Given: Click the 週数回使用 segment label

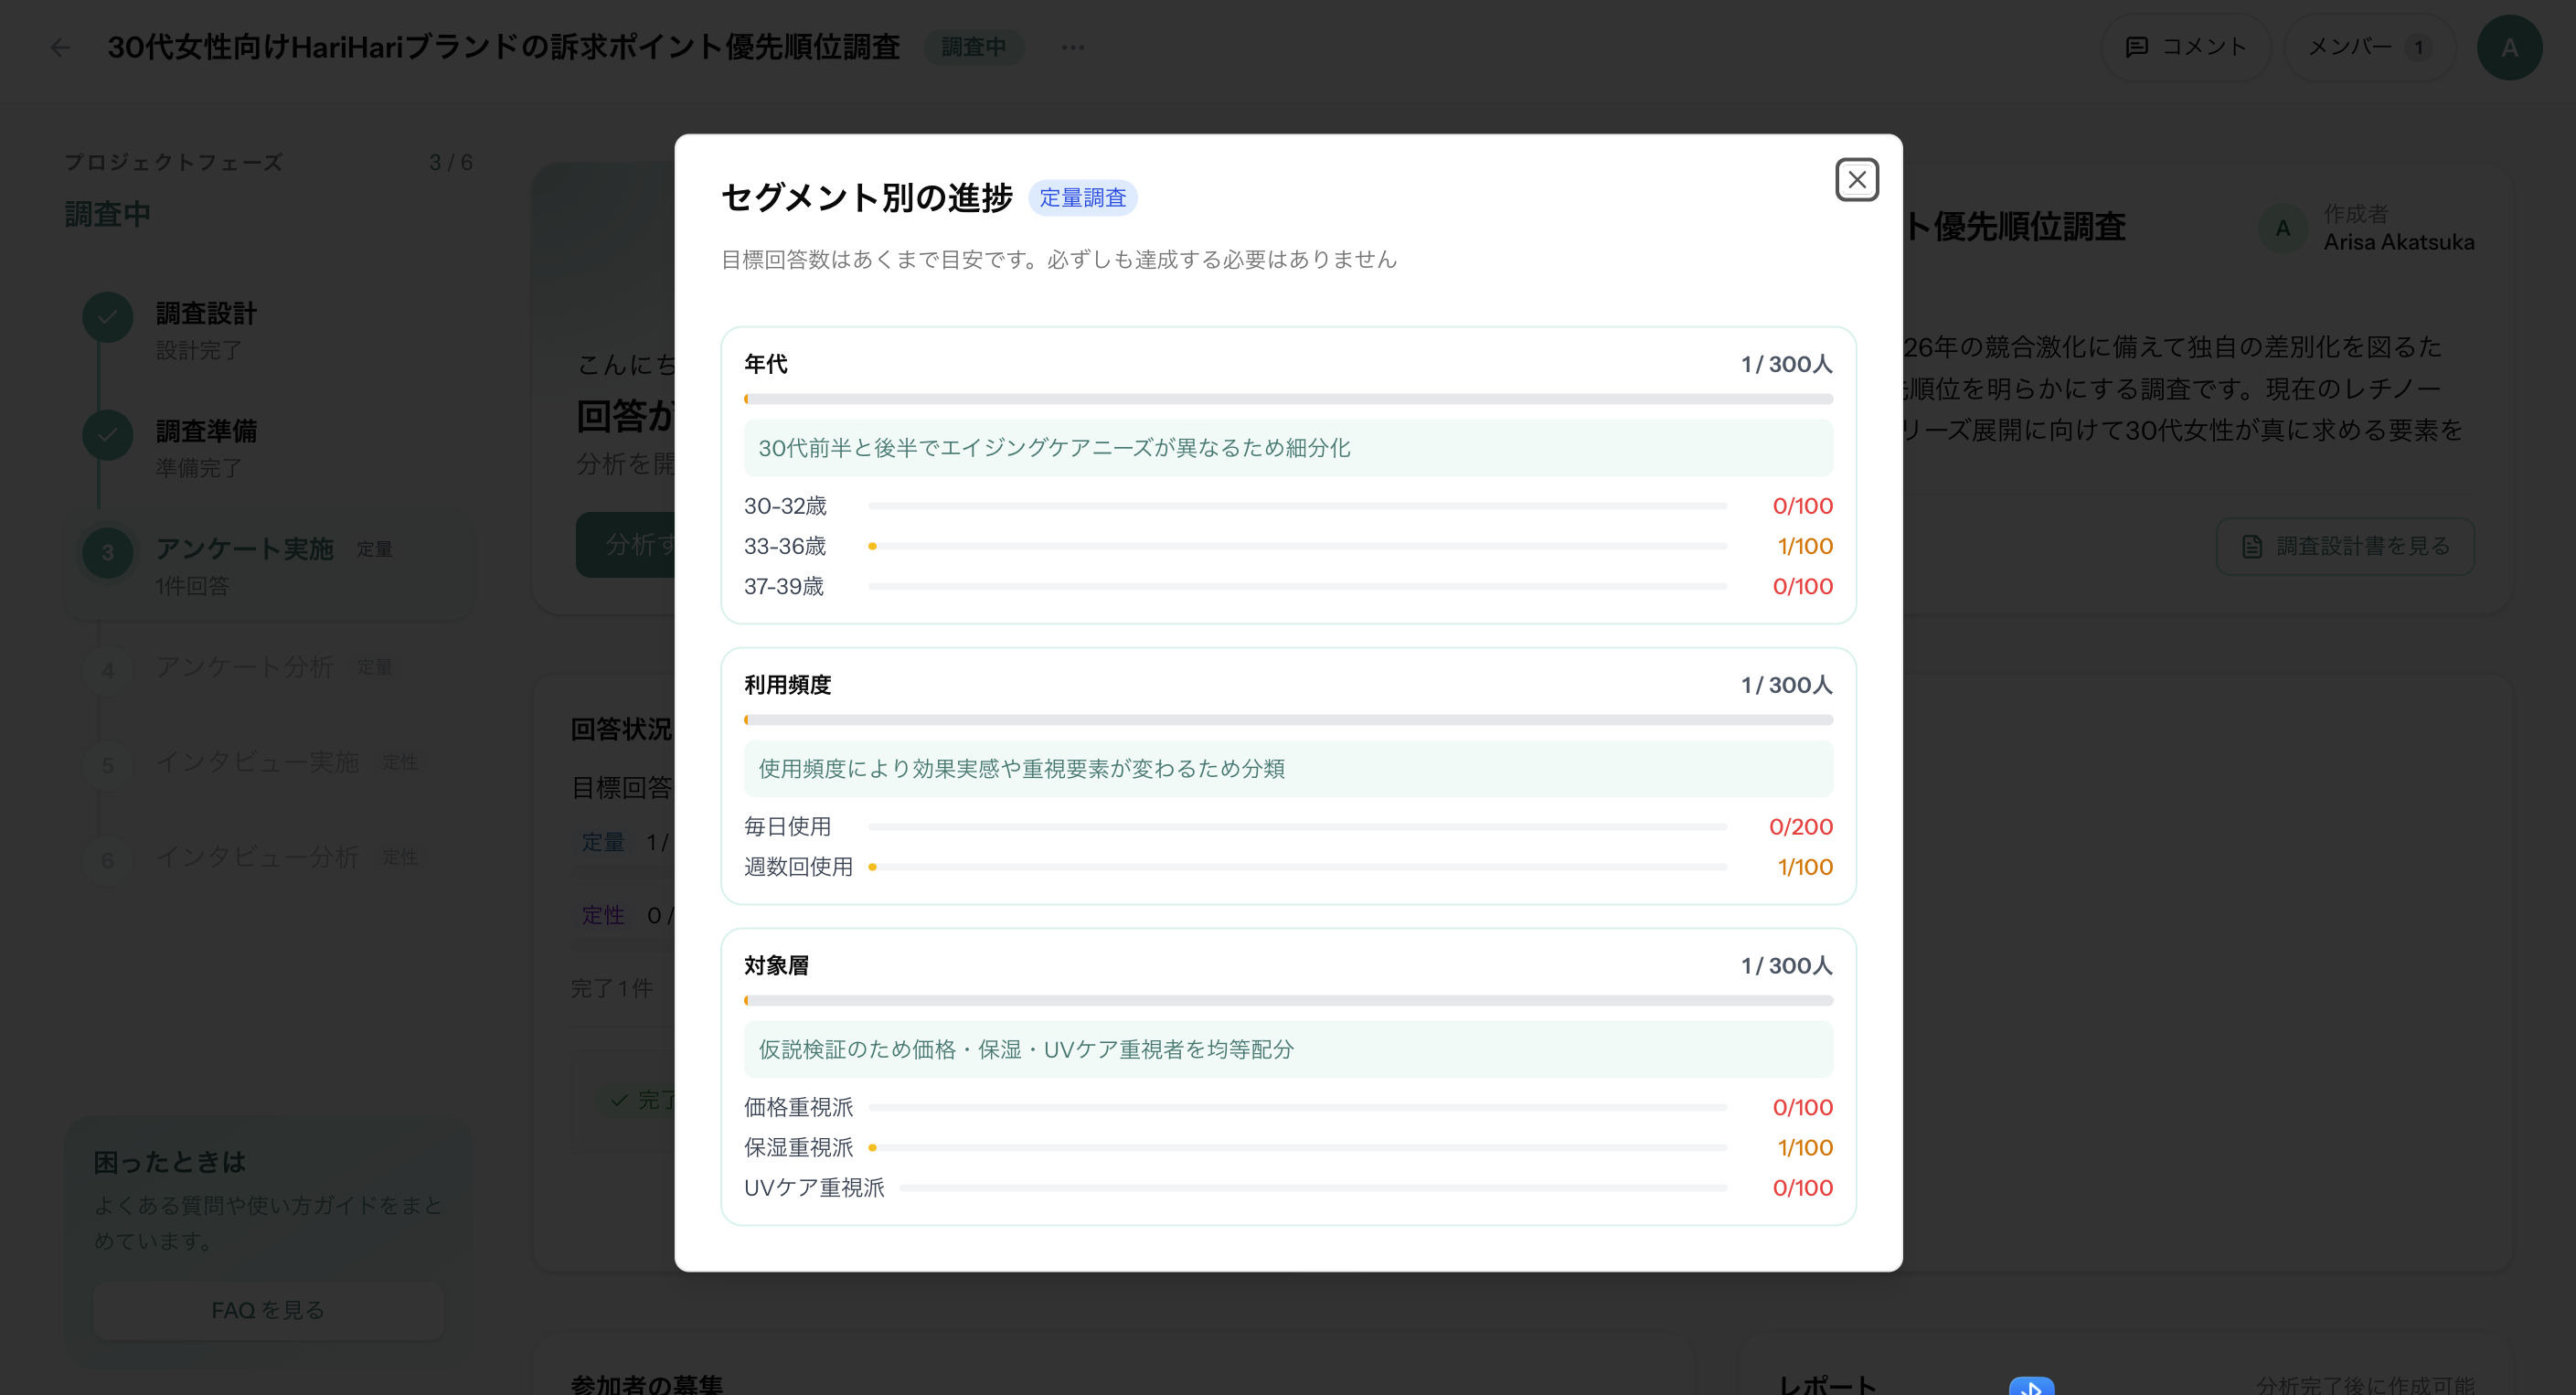Looking at the screenshot, I should (x=798, y=867).
